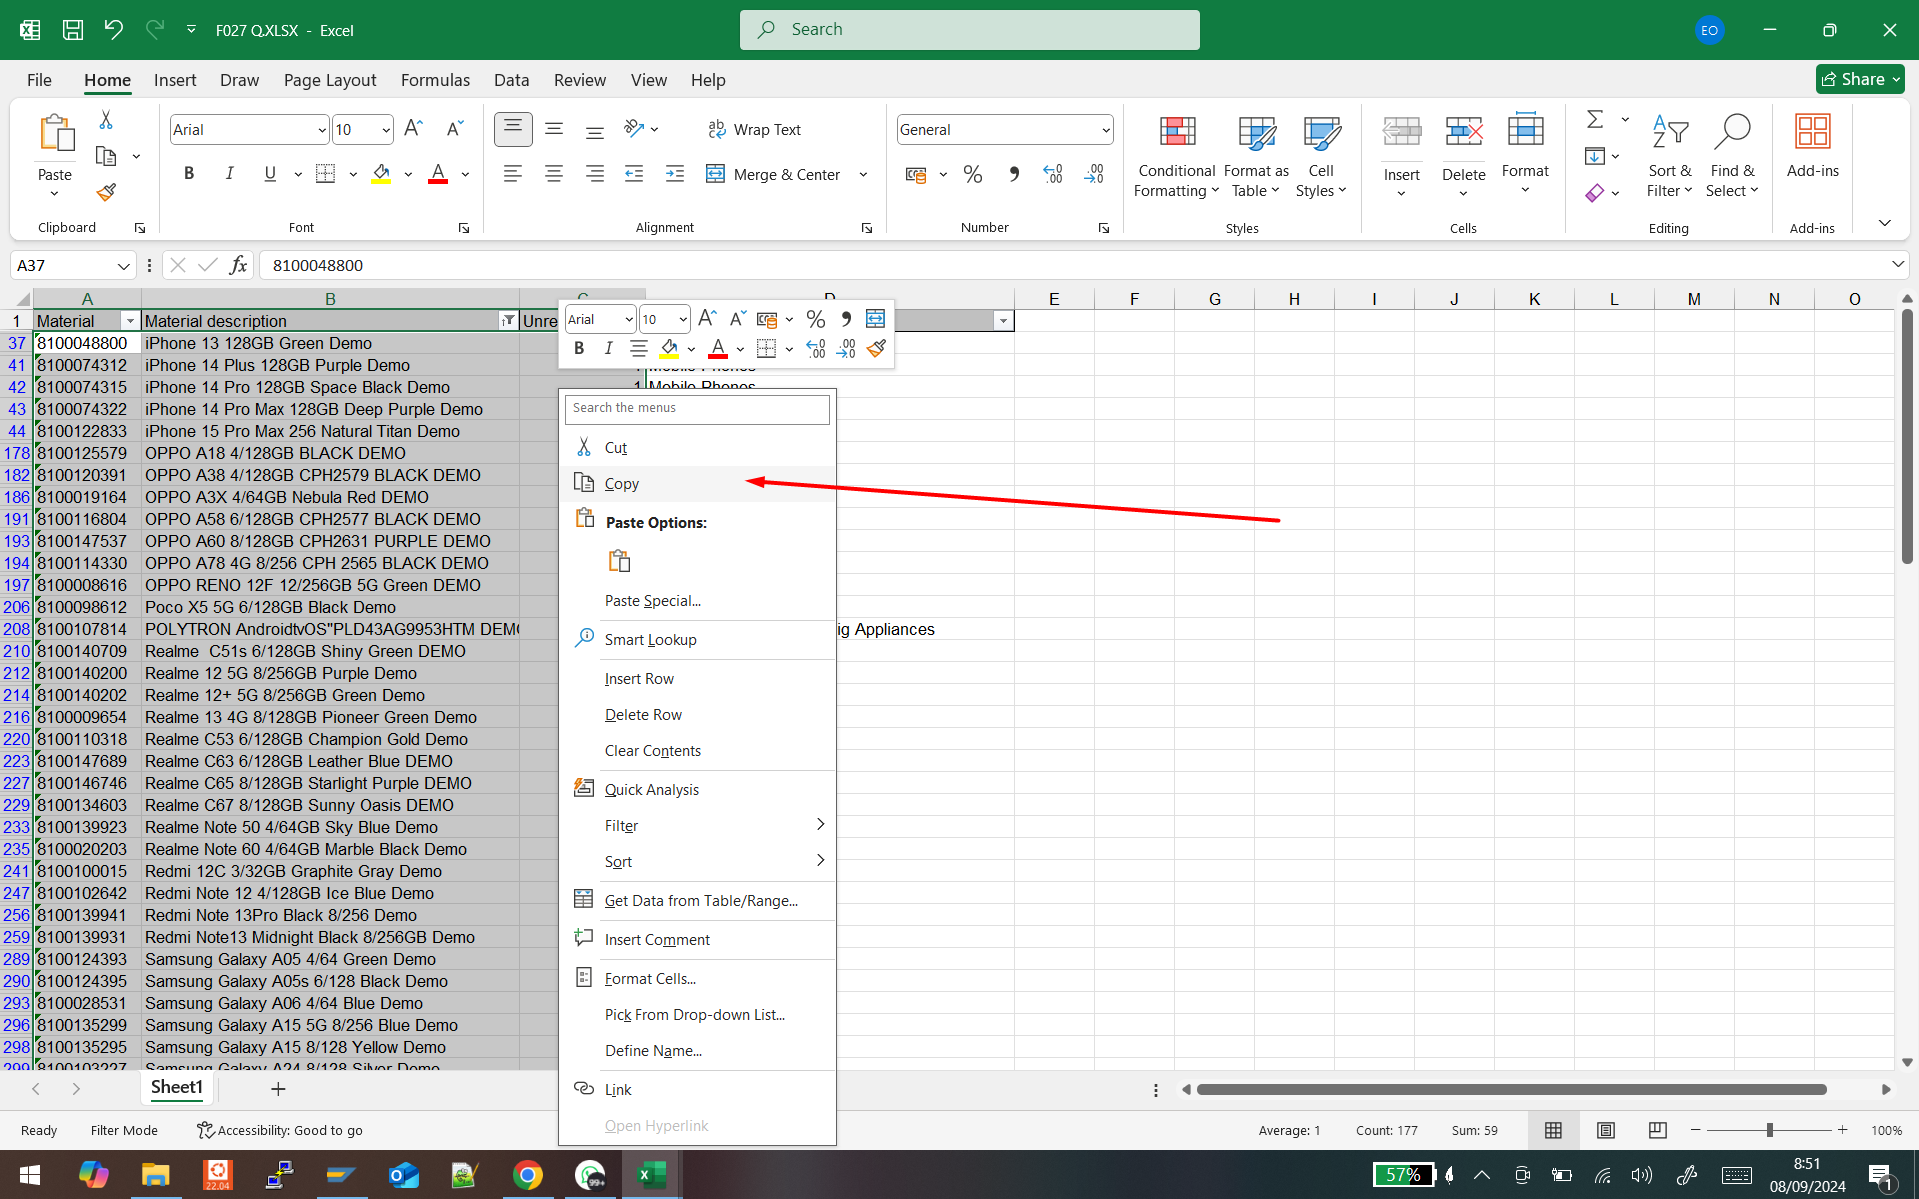Click the zoom slider in status bar
The image size is (1919, 1199).
click(x=1769, y=1130)
